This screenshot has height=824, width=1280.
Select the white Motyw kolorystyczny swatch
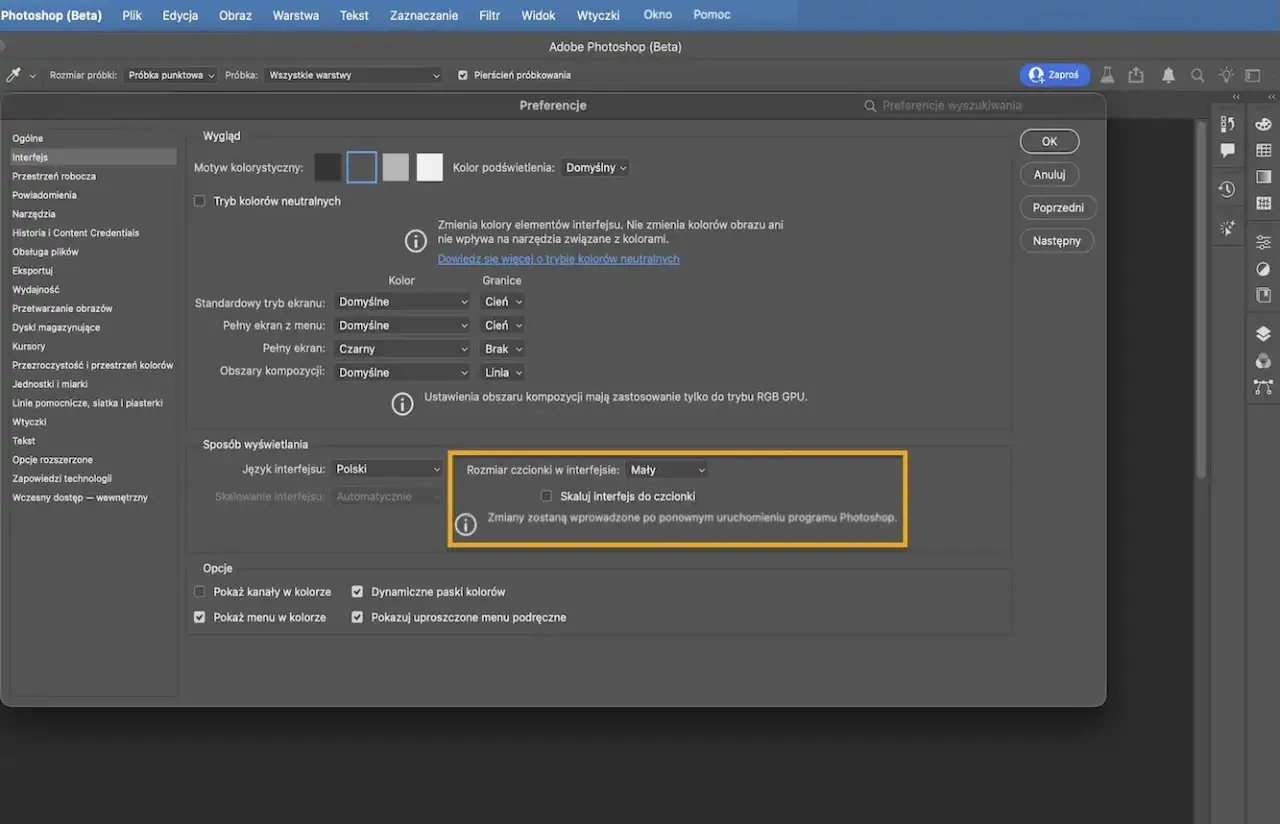(x=429, y=167)
